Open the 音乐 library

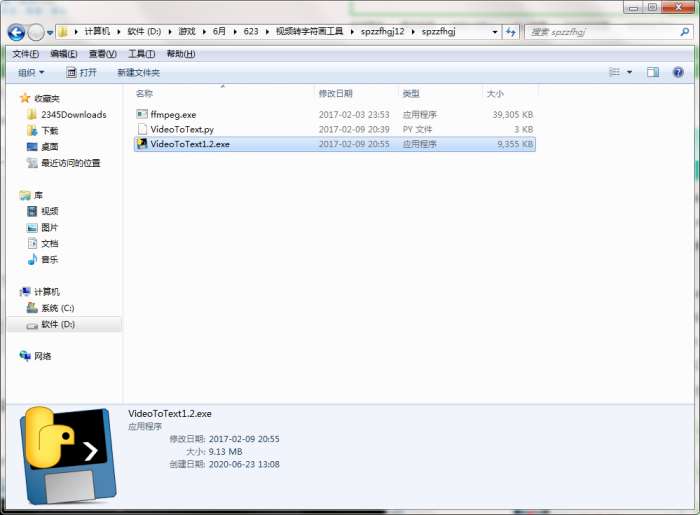click(50, 260)
